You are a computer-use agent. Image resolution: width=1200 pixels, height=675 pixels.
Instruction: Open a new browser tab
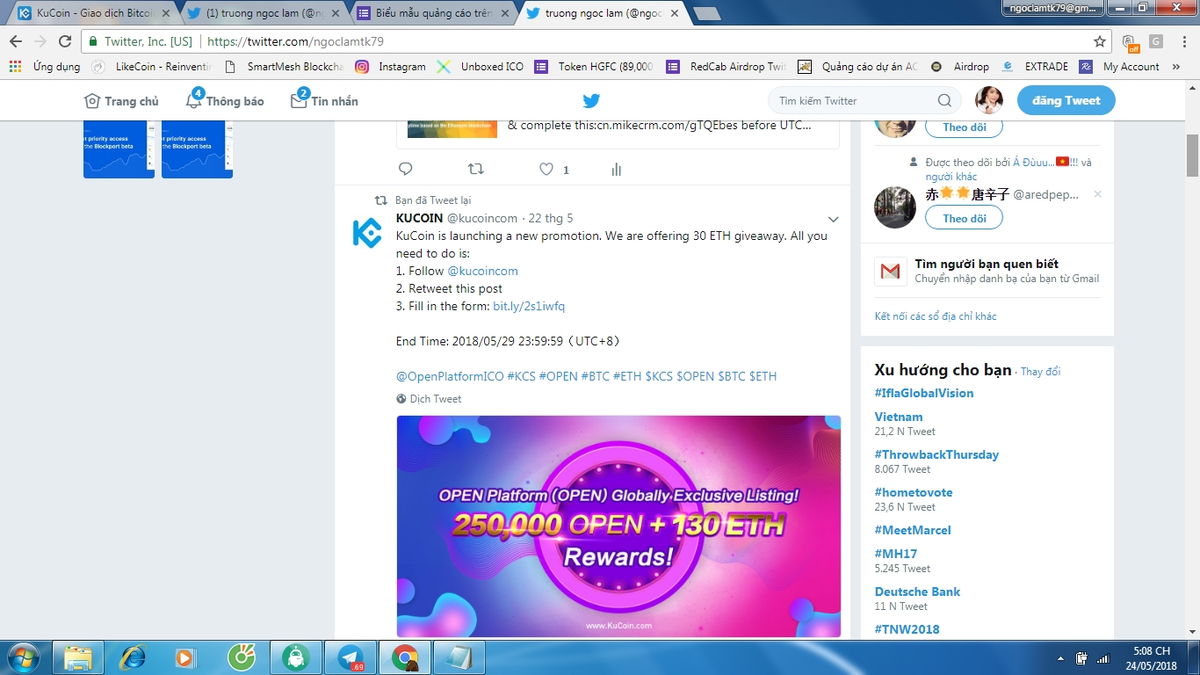click(708, 13)
